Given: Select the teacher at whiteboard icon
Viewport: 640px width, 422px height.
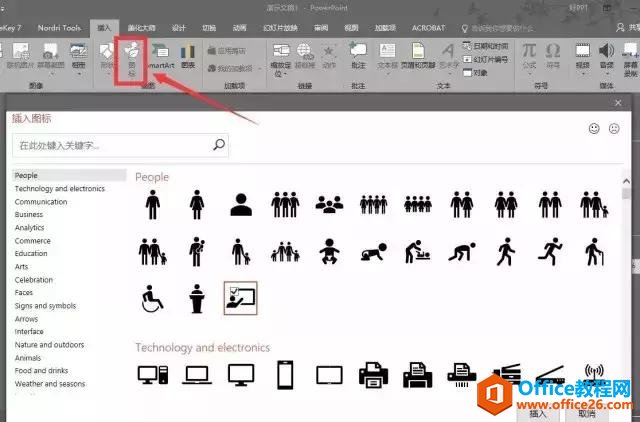Looking at the screenshot, I should 240,297.
